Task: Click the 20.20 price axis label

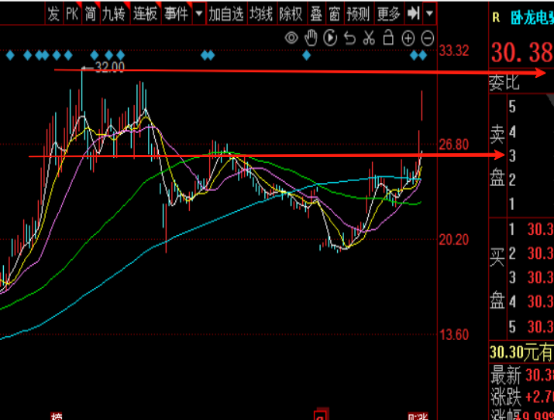Action: [x=454, y=240]
